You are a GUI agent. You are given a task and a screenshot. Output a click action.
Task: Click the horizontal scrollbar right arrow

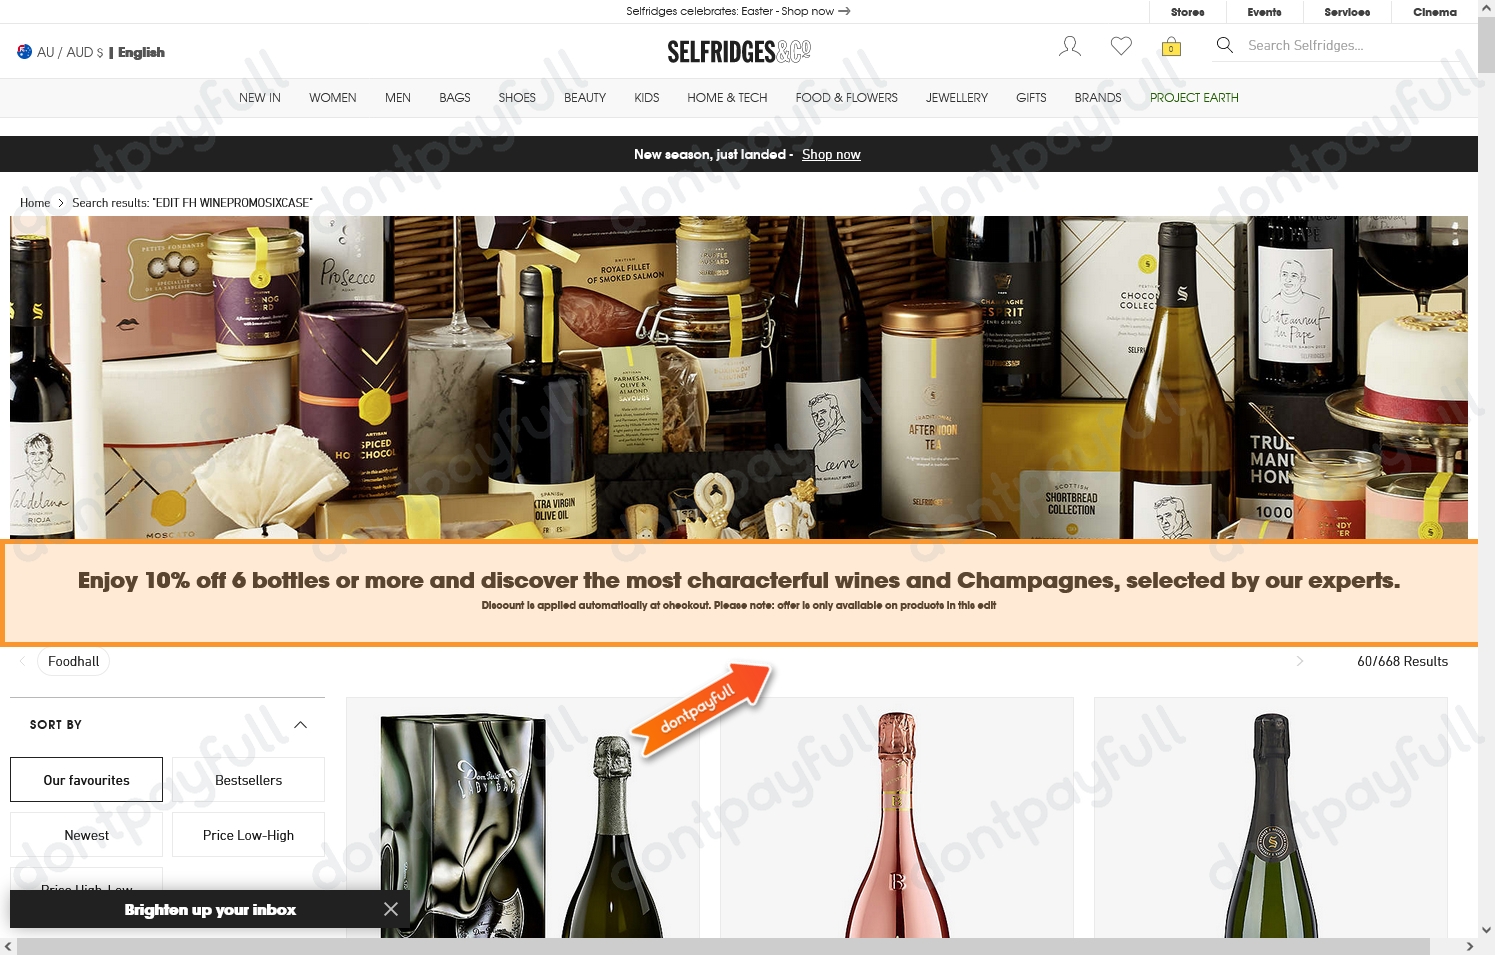1470,946
